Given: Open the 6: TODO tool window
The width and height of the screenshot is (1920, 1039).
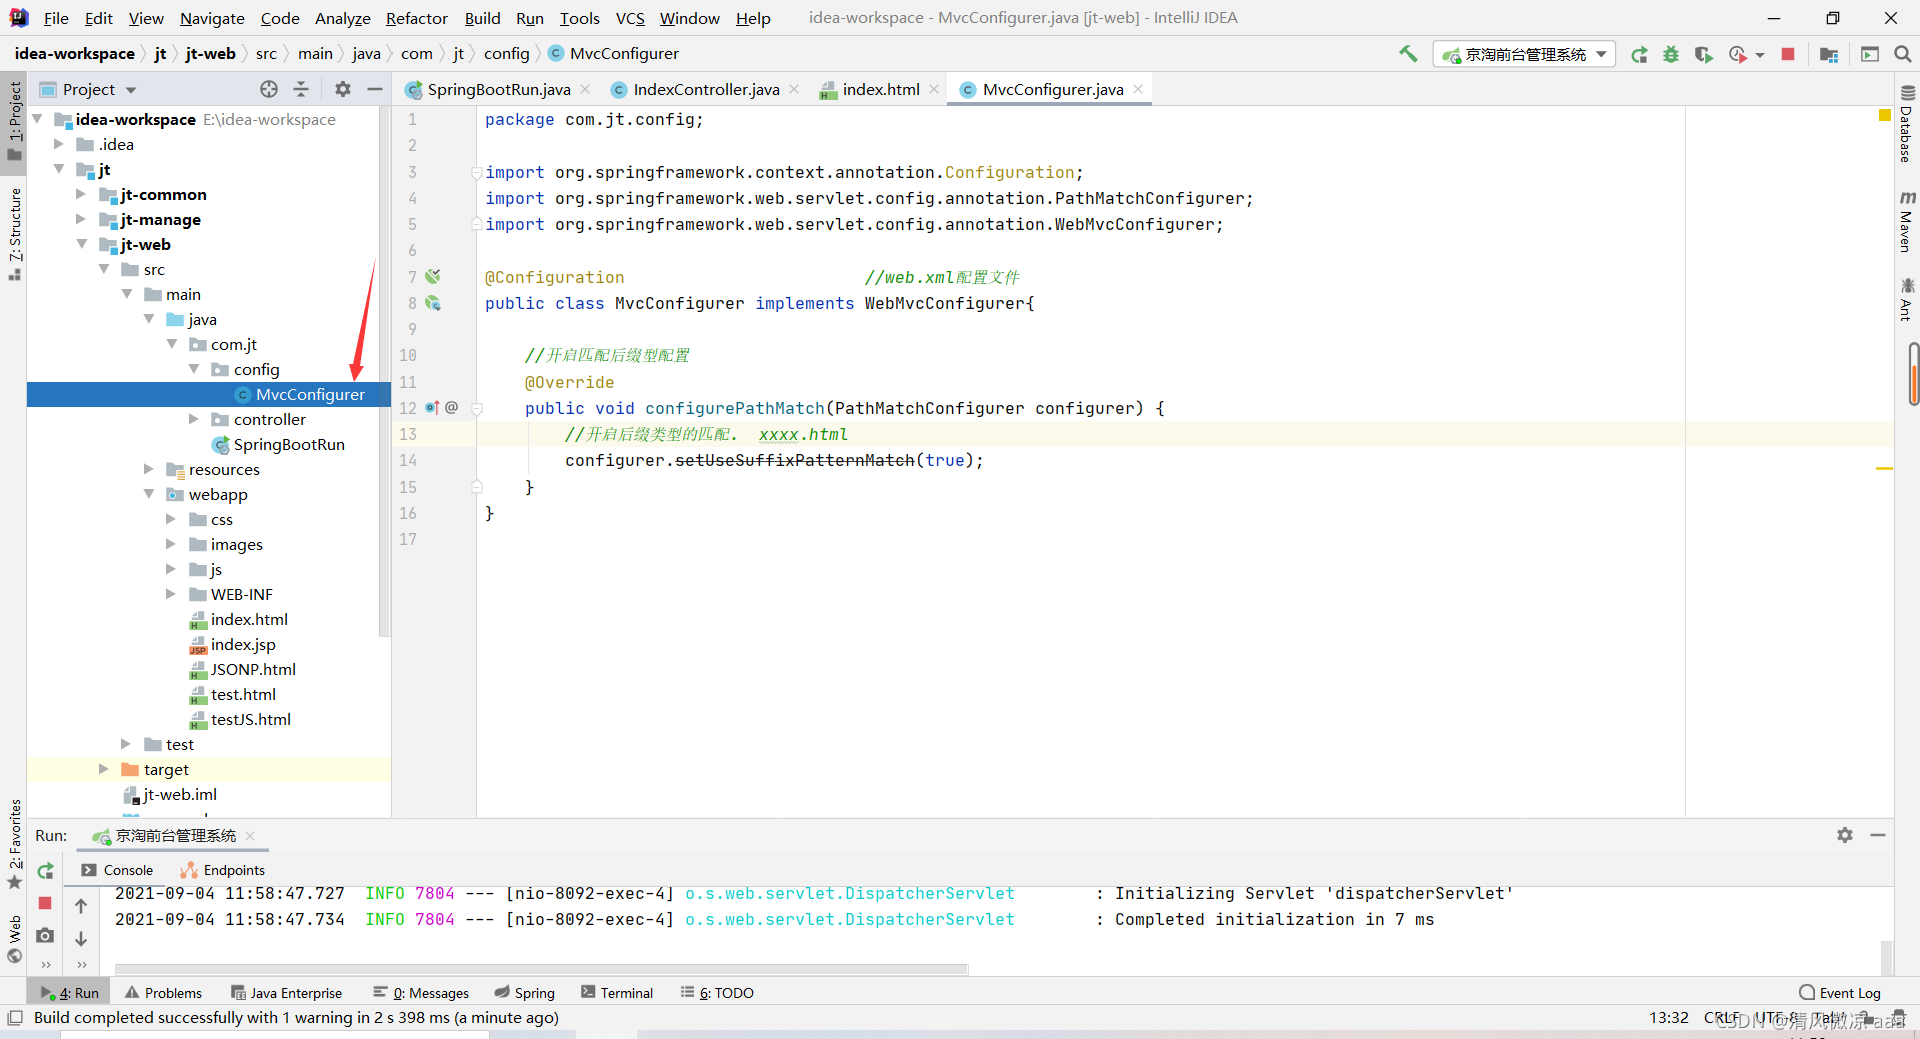Looking at the screenshot, I should tap(717, 993).
